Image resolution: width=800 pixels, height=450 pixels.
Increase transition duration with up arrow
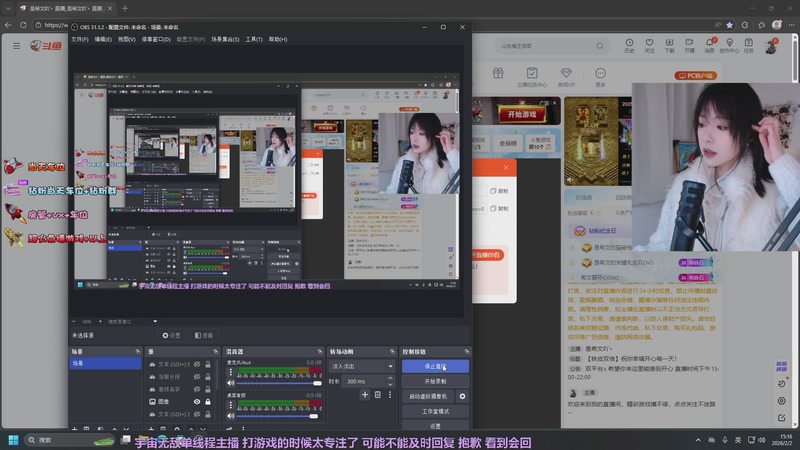390,379
